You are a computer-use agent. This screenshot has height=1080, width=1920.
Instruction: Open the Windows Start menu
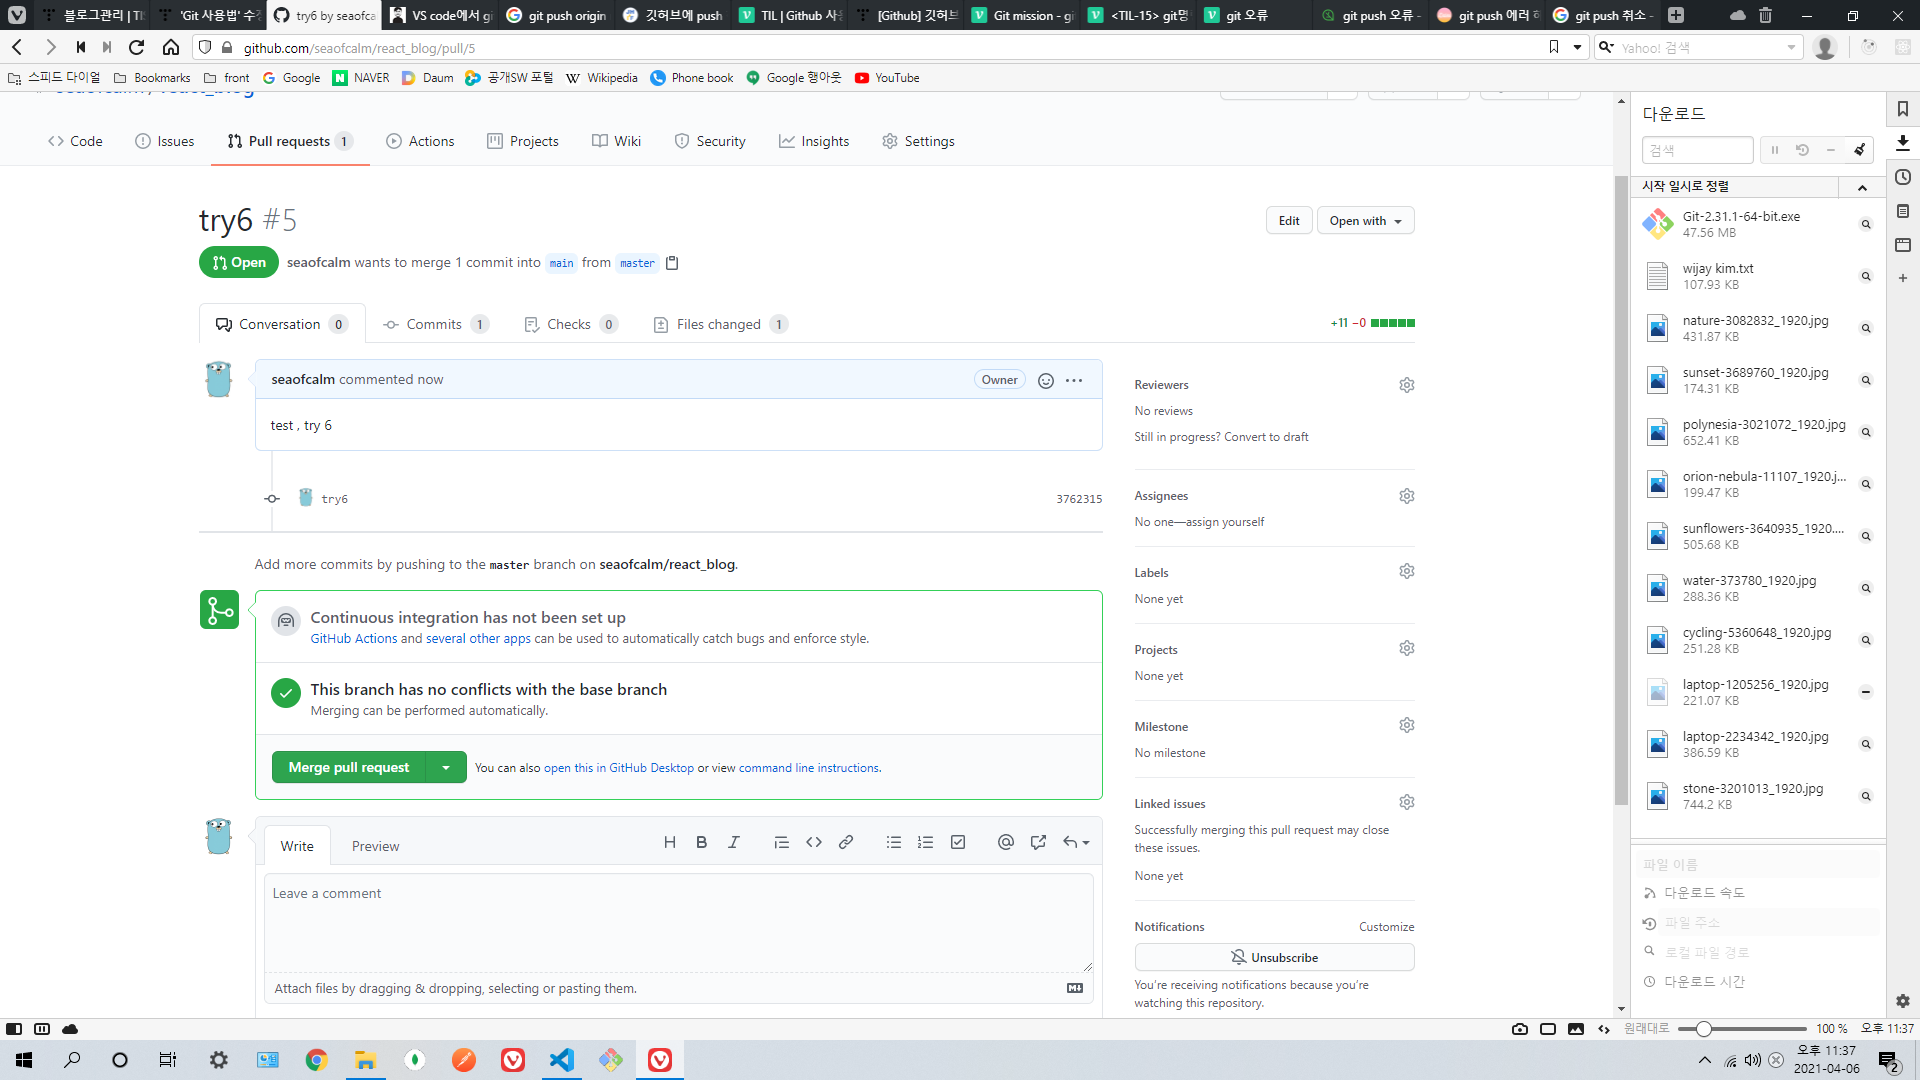(24, 1060)
